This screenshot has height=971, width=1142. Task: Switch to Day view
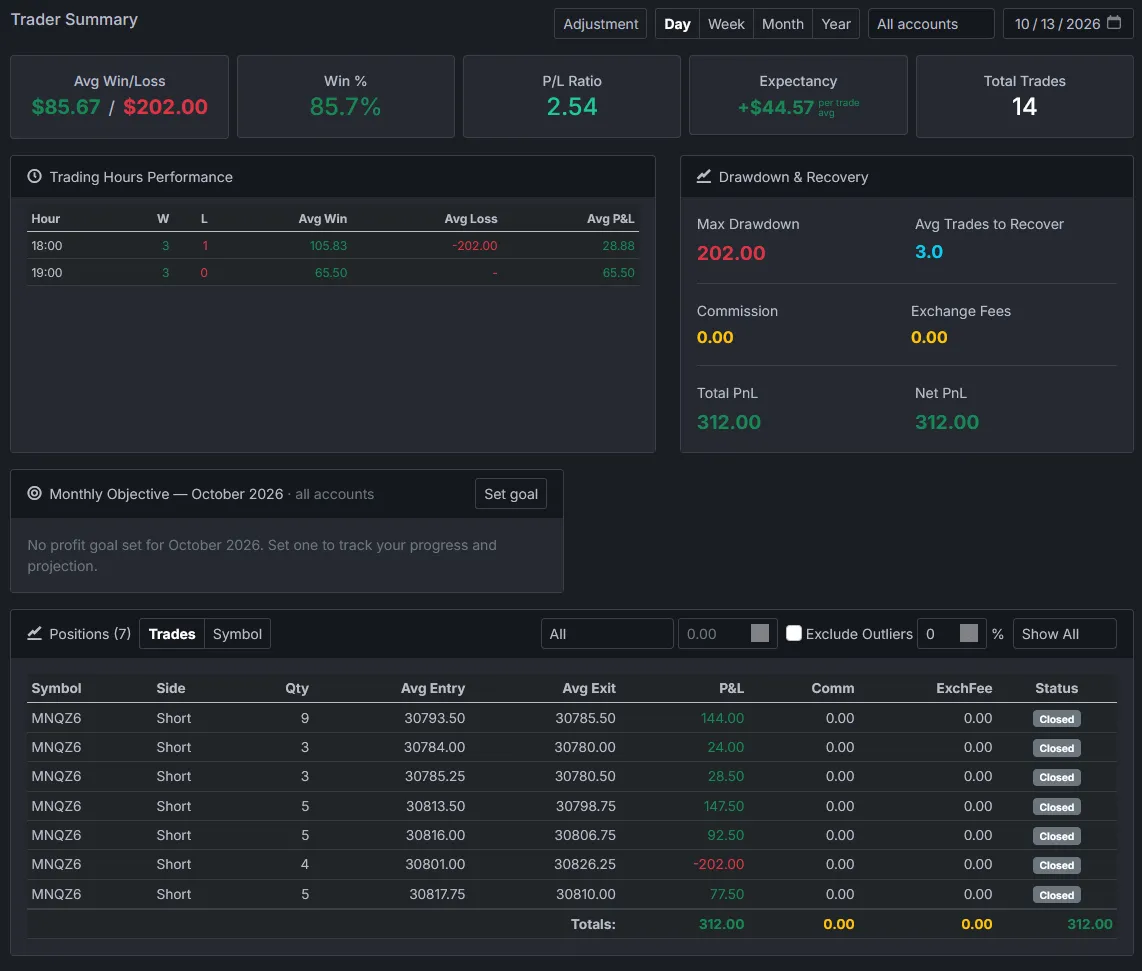pos(677,23)
